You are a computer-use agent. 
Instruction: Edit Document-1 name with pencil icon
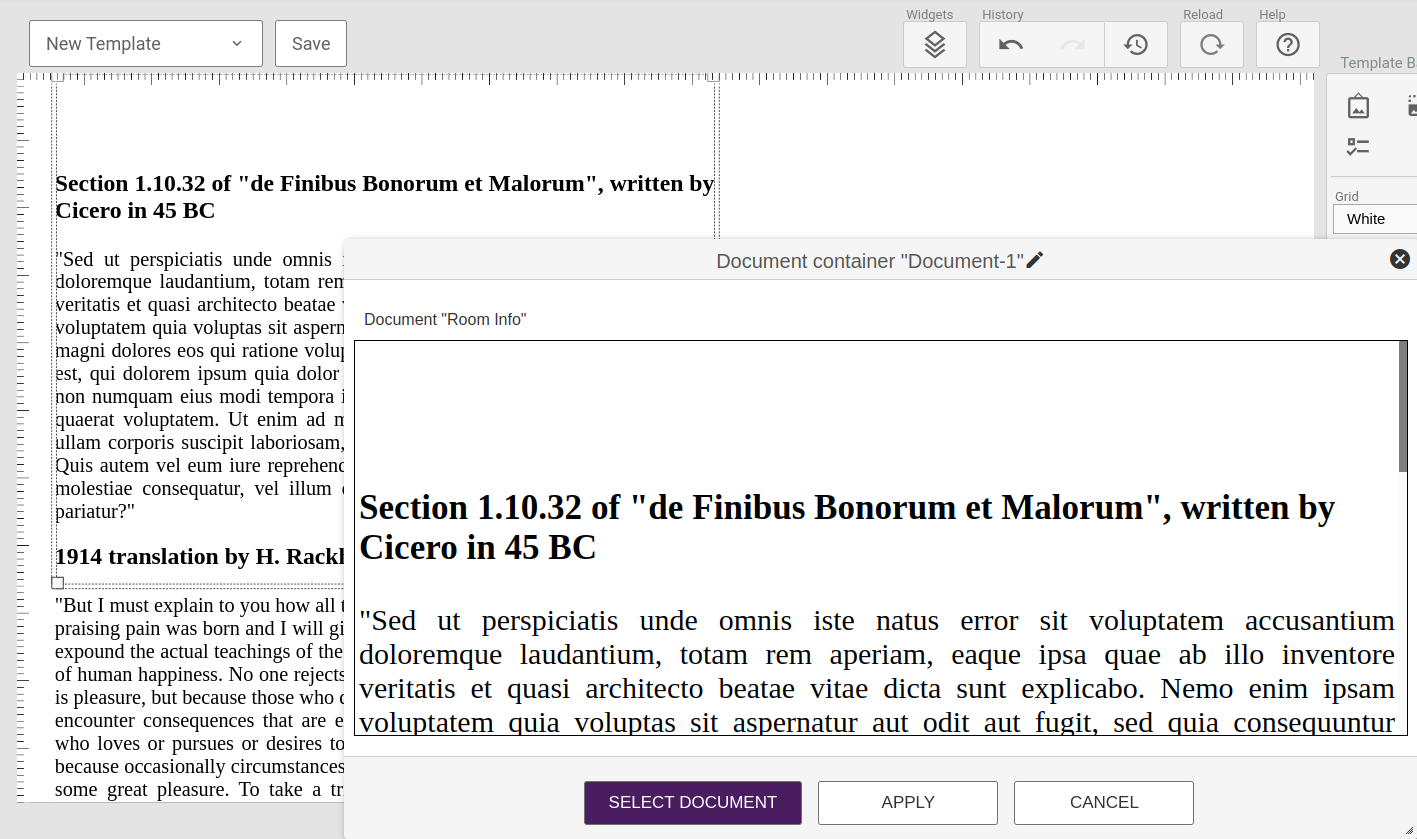click(1035, 259)
